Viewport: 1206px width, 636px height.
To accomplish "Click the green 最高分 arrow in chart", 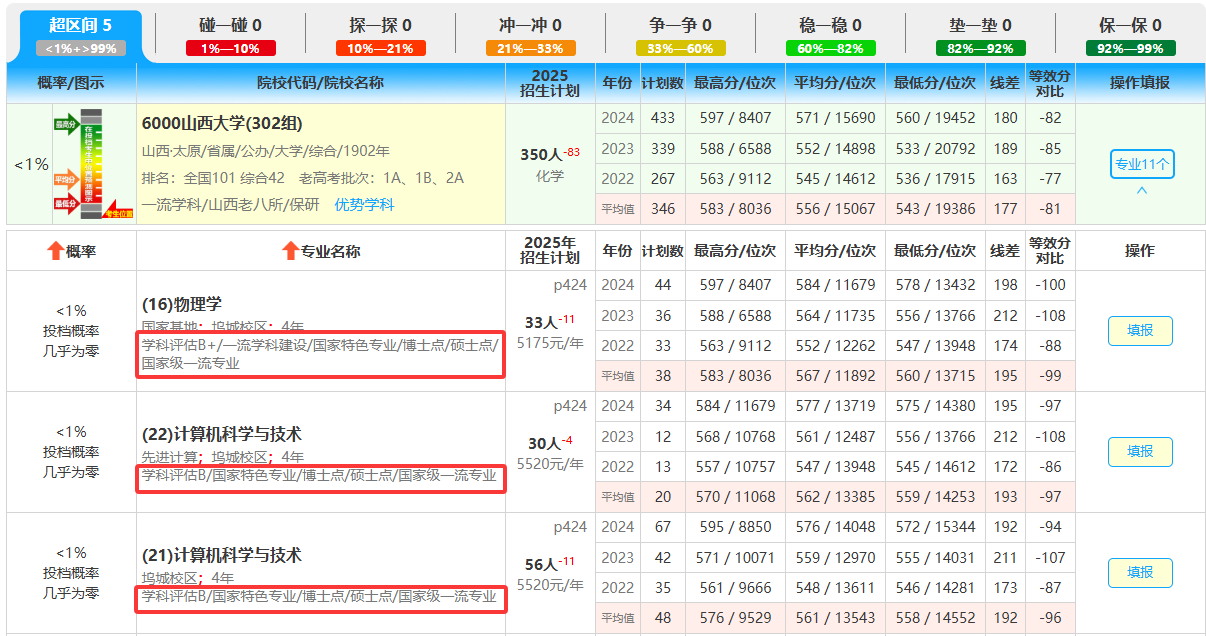I will 66,123.
